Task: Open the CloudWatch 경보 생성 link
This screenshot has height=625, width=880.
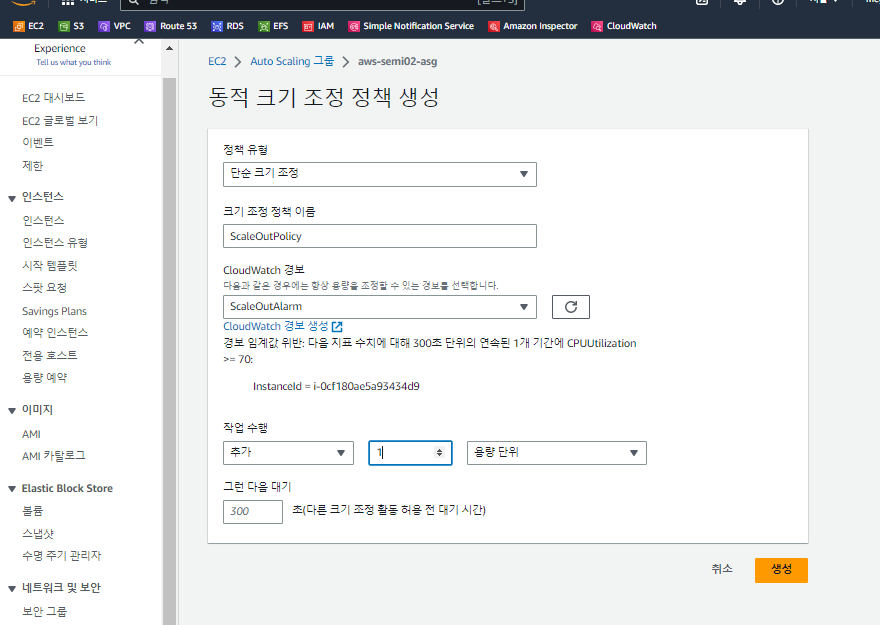Action: coord(283,327)
